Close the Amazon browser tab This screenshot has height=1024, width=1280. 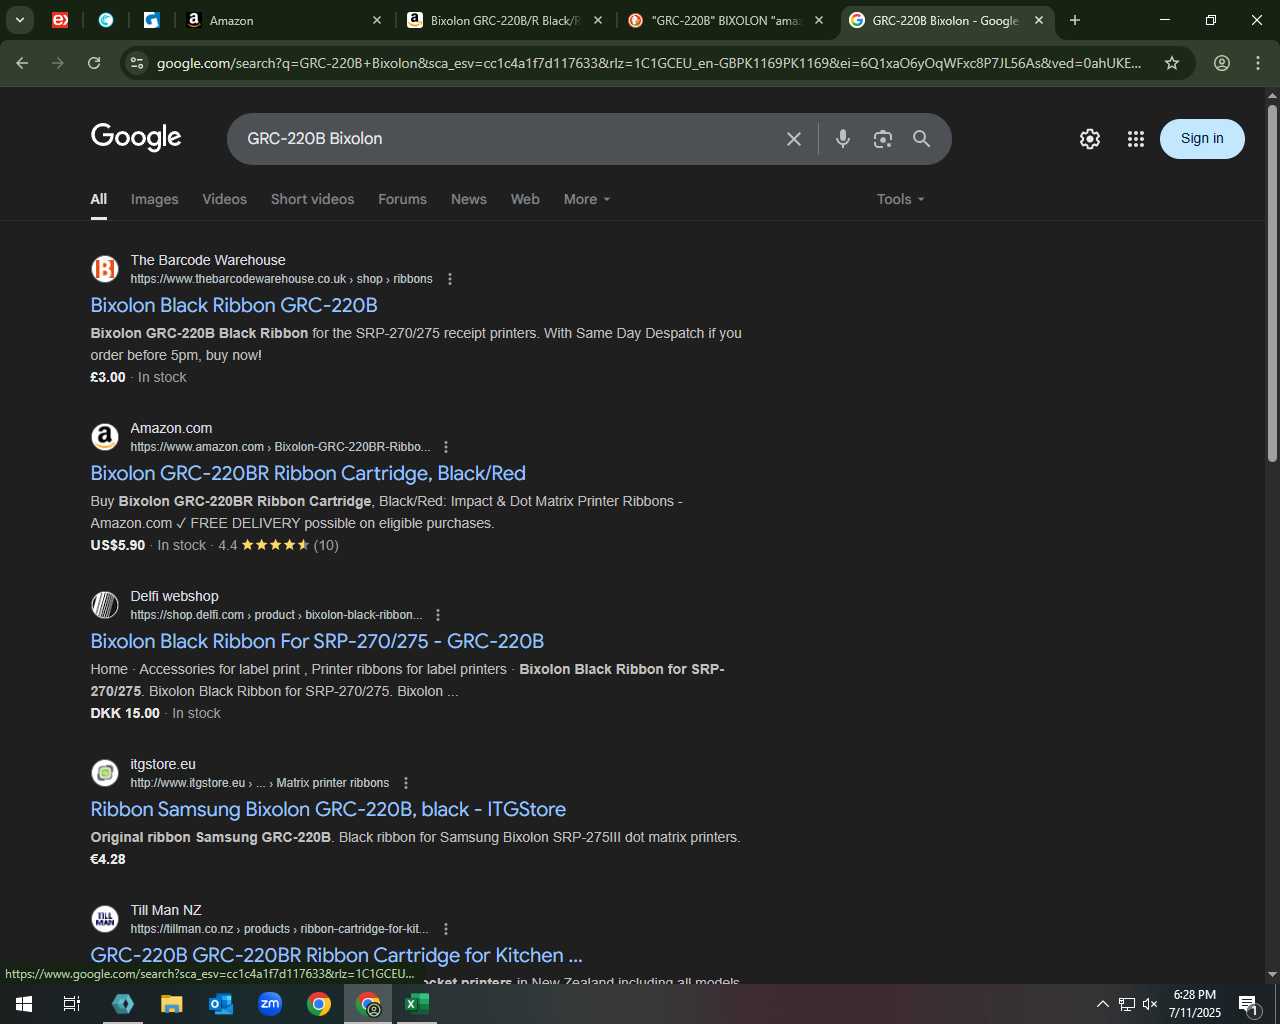coord(377,20)
